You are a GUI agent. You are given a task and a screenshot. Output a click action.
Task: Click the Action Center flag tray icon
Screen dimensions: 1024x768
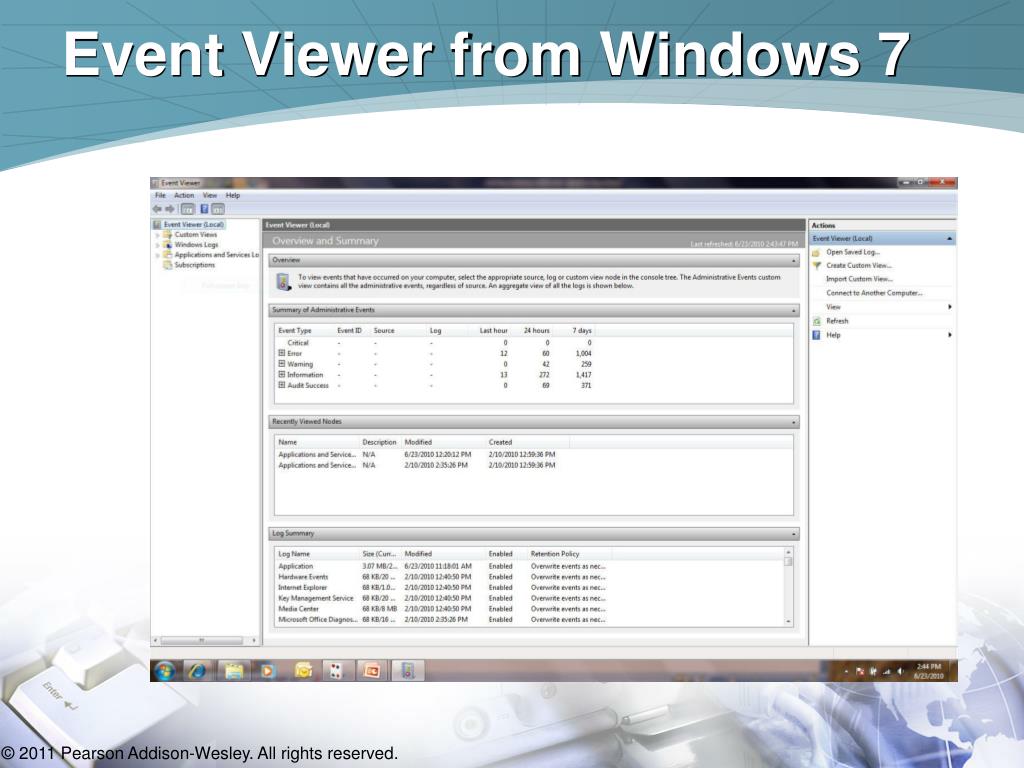click(x=859, y=671)
